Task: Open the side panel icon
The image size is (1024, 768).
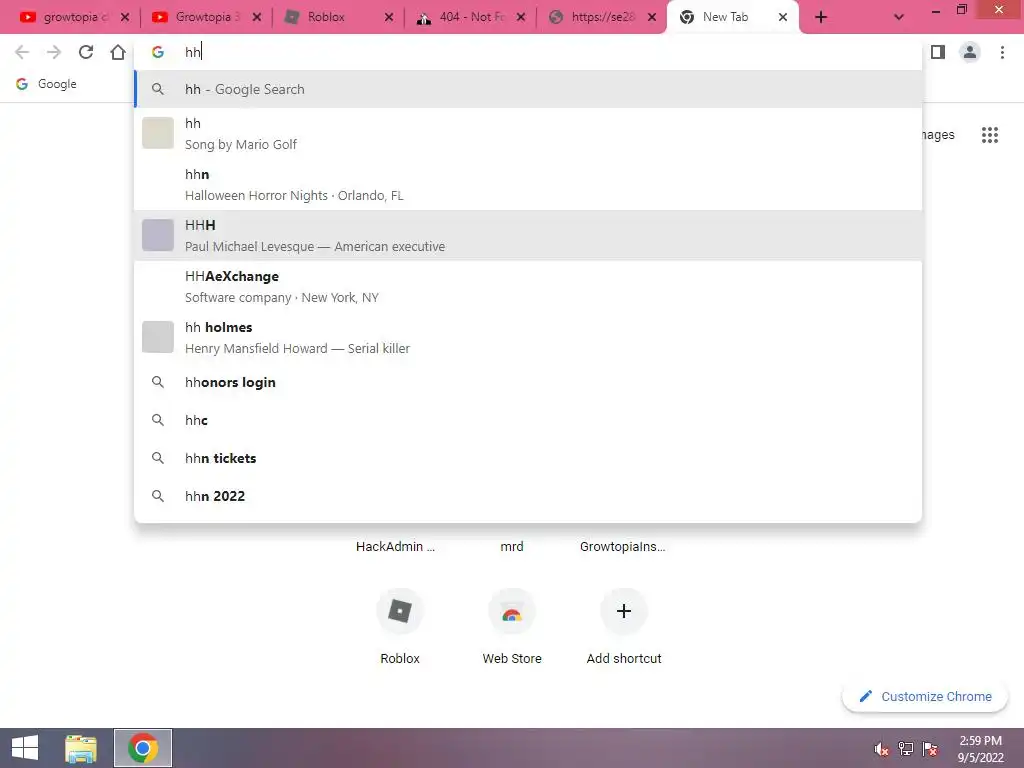Action: pyautogui.click(x=938, y=52)
